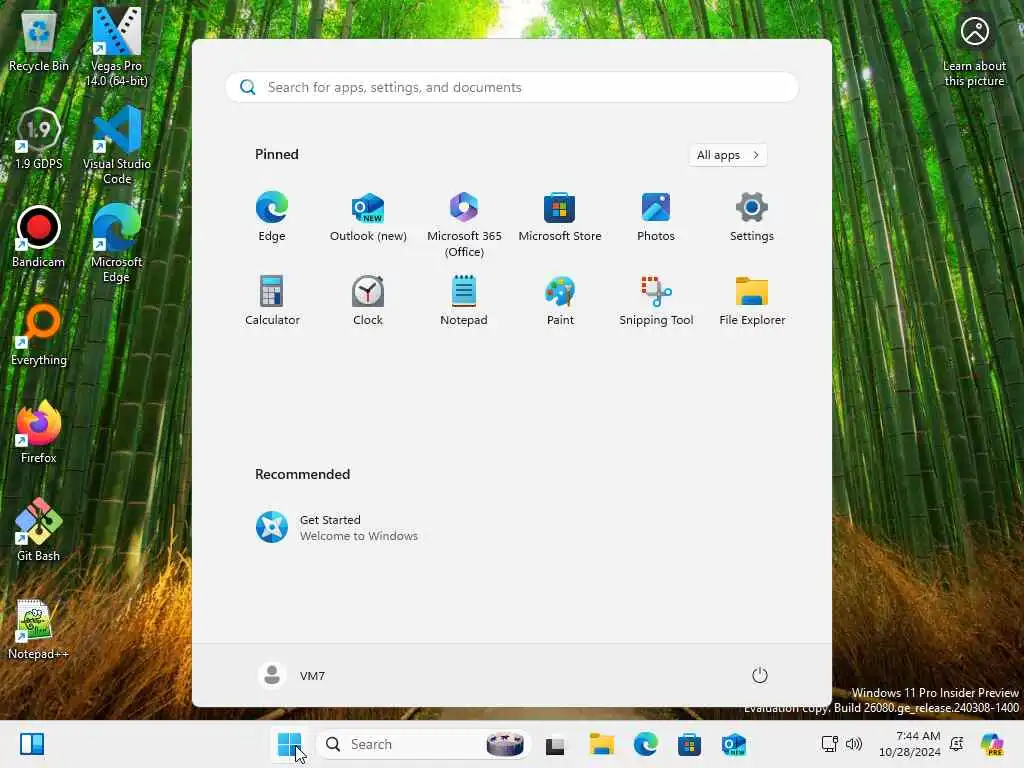Open Edge from pinned apps
The image size is (1024, 768).
click(272, 217)
